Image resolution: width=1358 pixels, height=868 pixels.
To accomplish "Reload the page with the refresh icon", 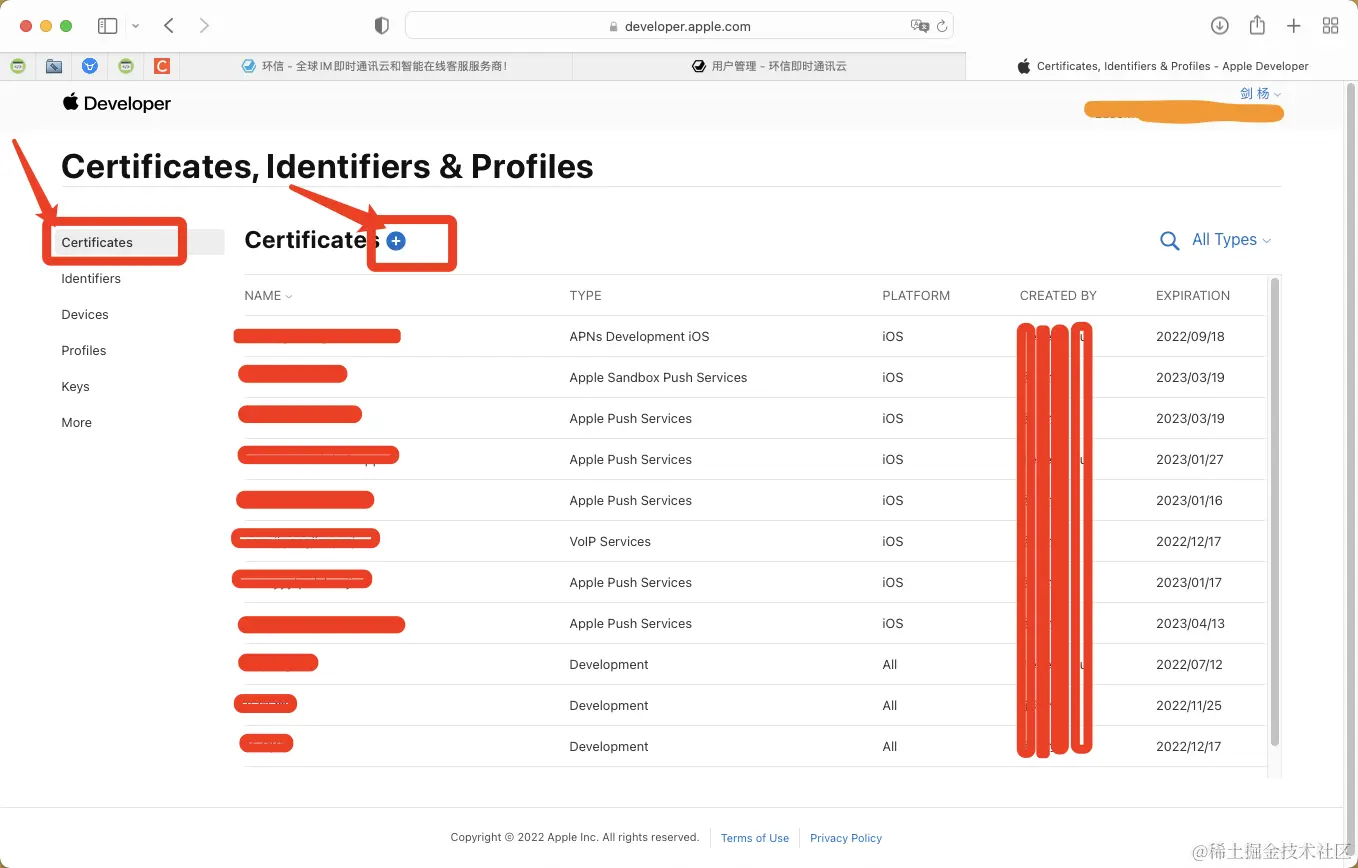I will tap(942, 26).
